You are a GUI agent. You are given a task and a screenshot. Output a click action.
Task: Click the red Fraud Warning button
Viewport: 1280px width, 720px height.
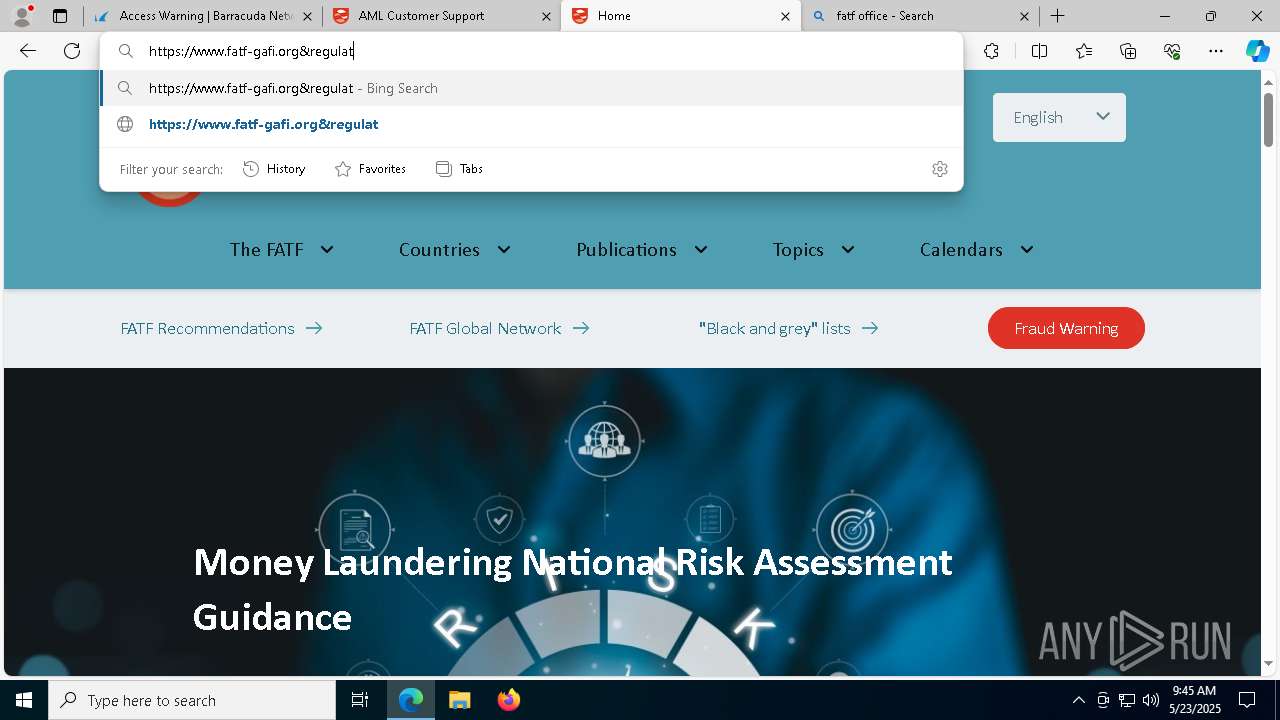[x=1066, y=328]
